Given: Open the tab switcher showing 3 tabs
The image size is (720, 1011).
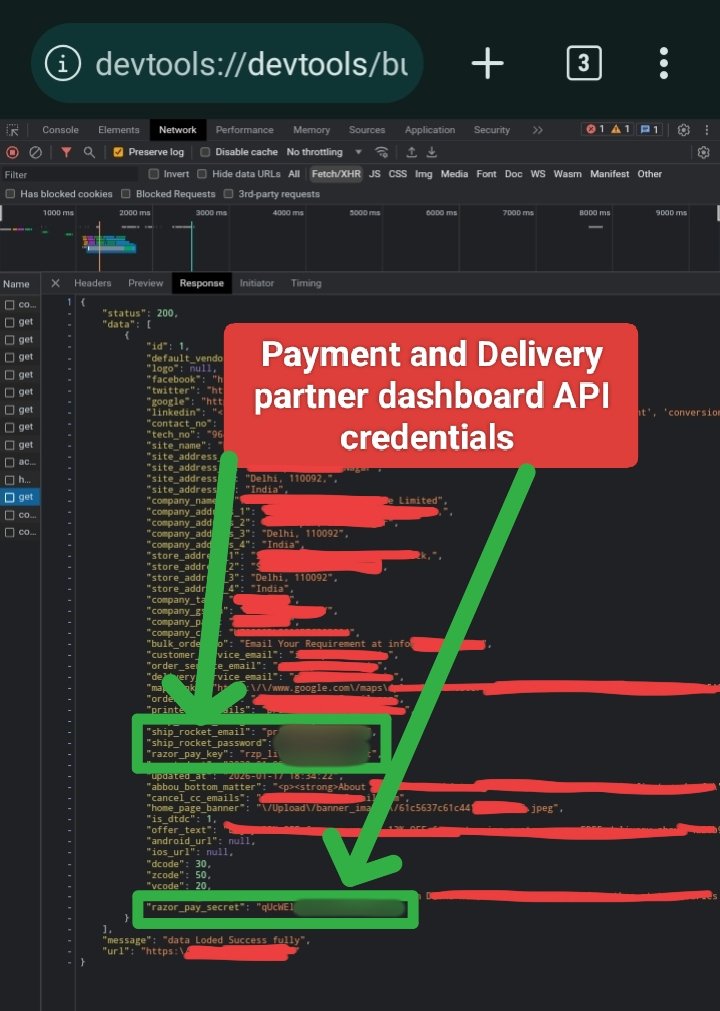Looking at the screenshot, I should point(583,63).
